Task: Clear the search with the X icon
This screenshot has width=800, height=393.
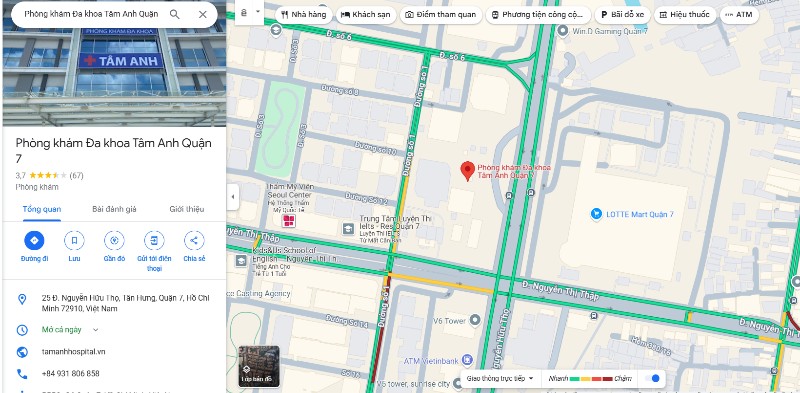Action: pos(203,14)
